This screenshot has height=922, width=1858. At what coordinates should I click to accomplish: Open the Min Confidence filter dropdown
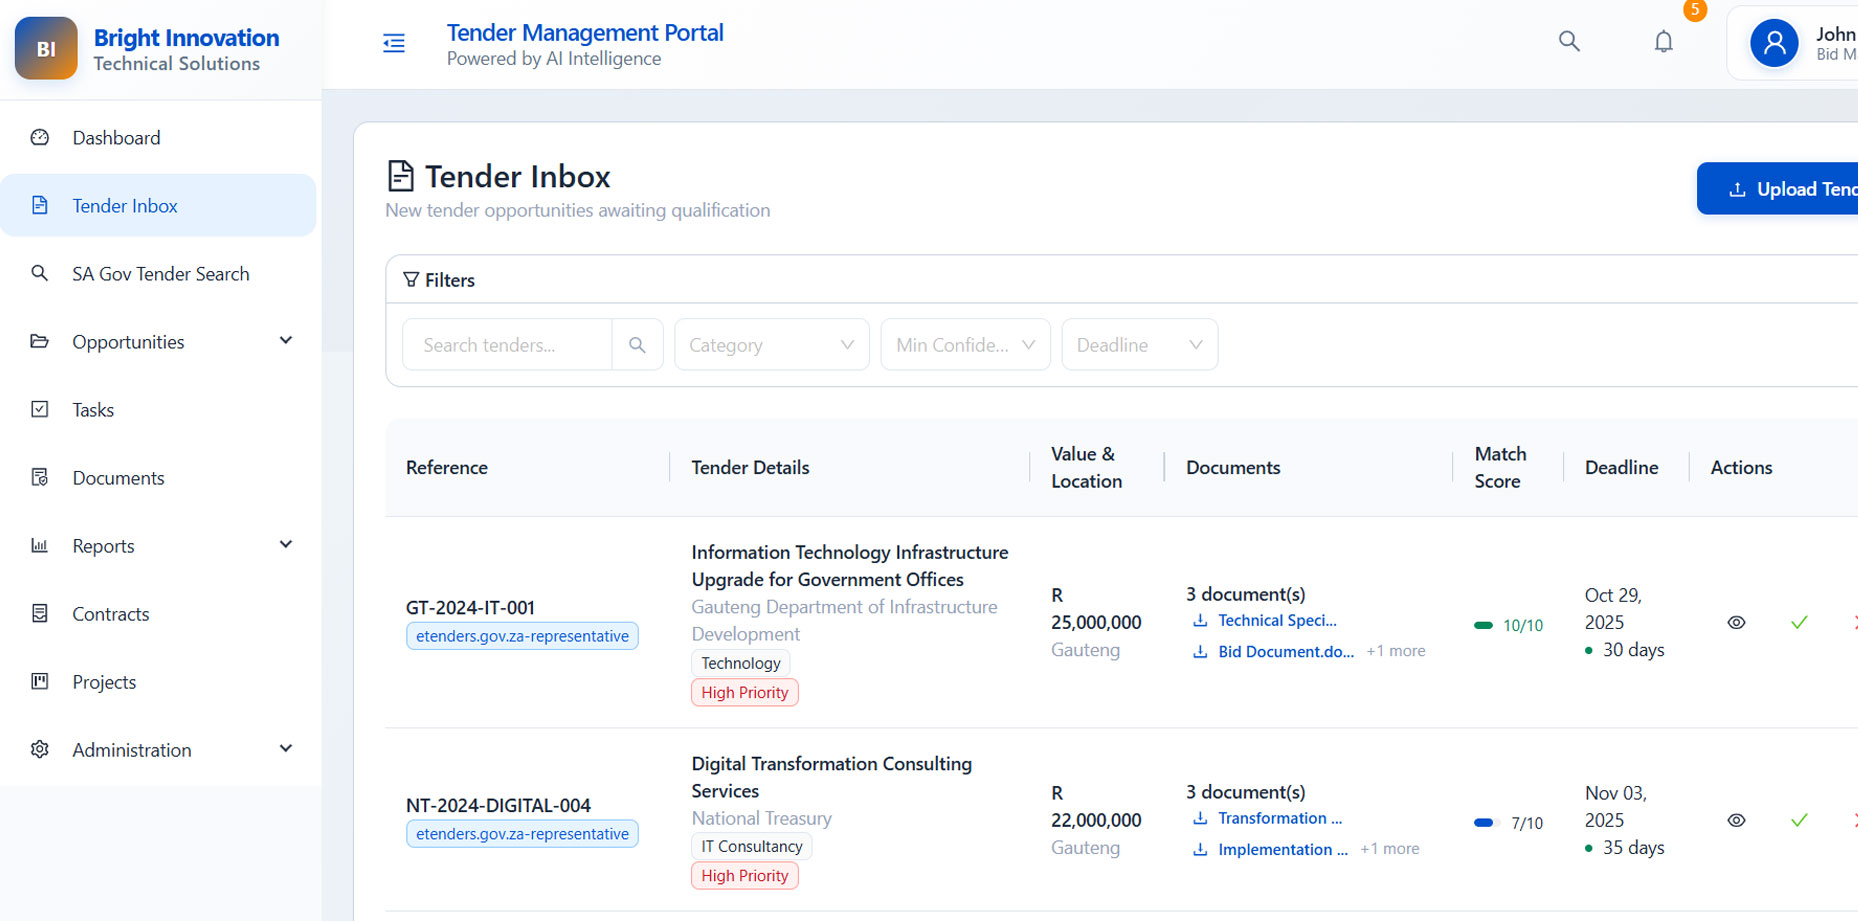[x=964, y=345]
